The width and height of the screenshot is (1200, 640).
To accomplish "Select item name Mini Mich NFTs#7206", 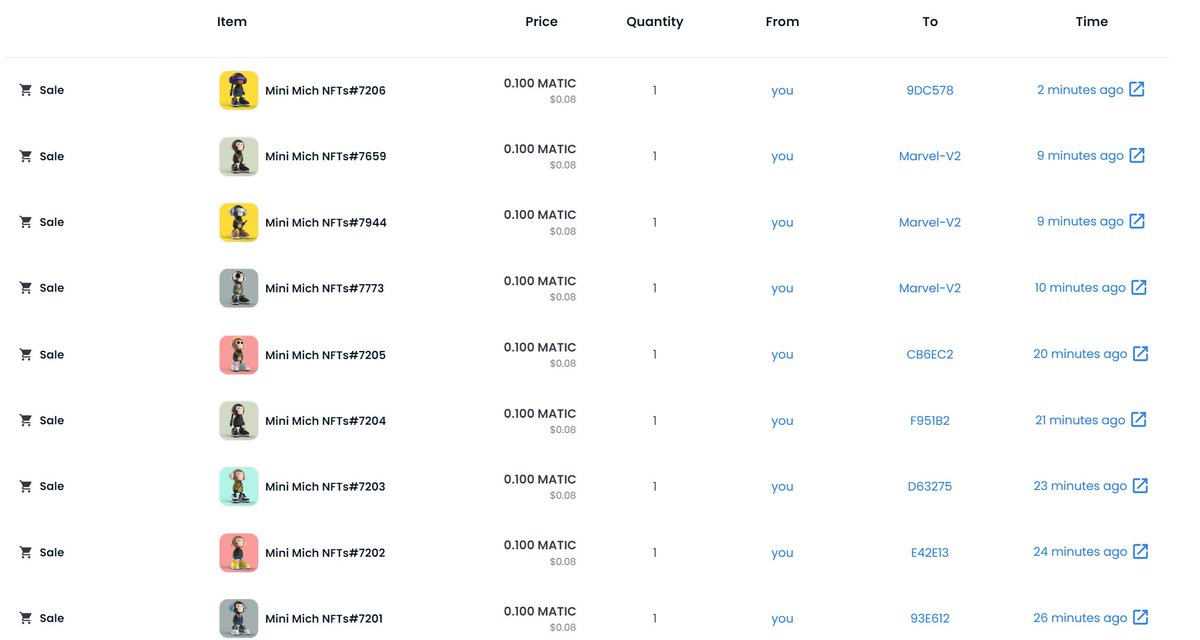I will pyautogui.click(x=325, y=91).
